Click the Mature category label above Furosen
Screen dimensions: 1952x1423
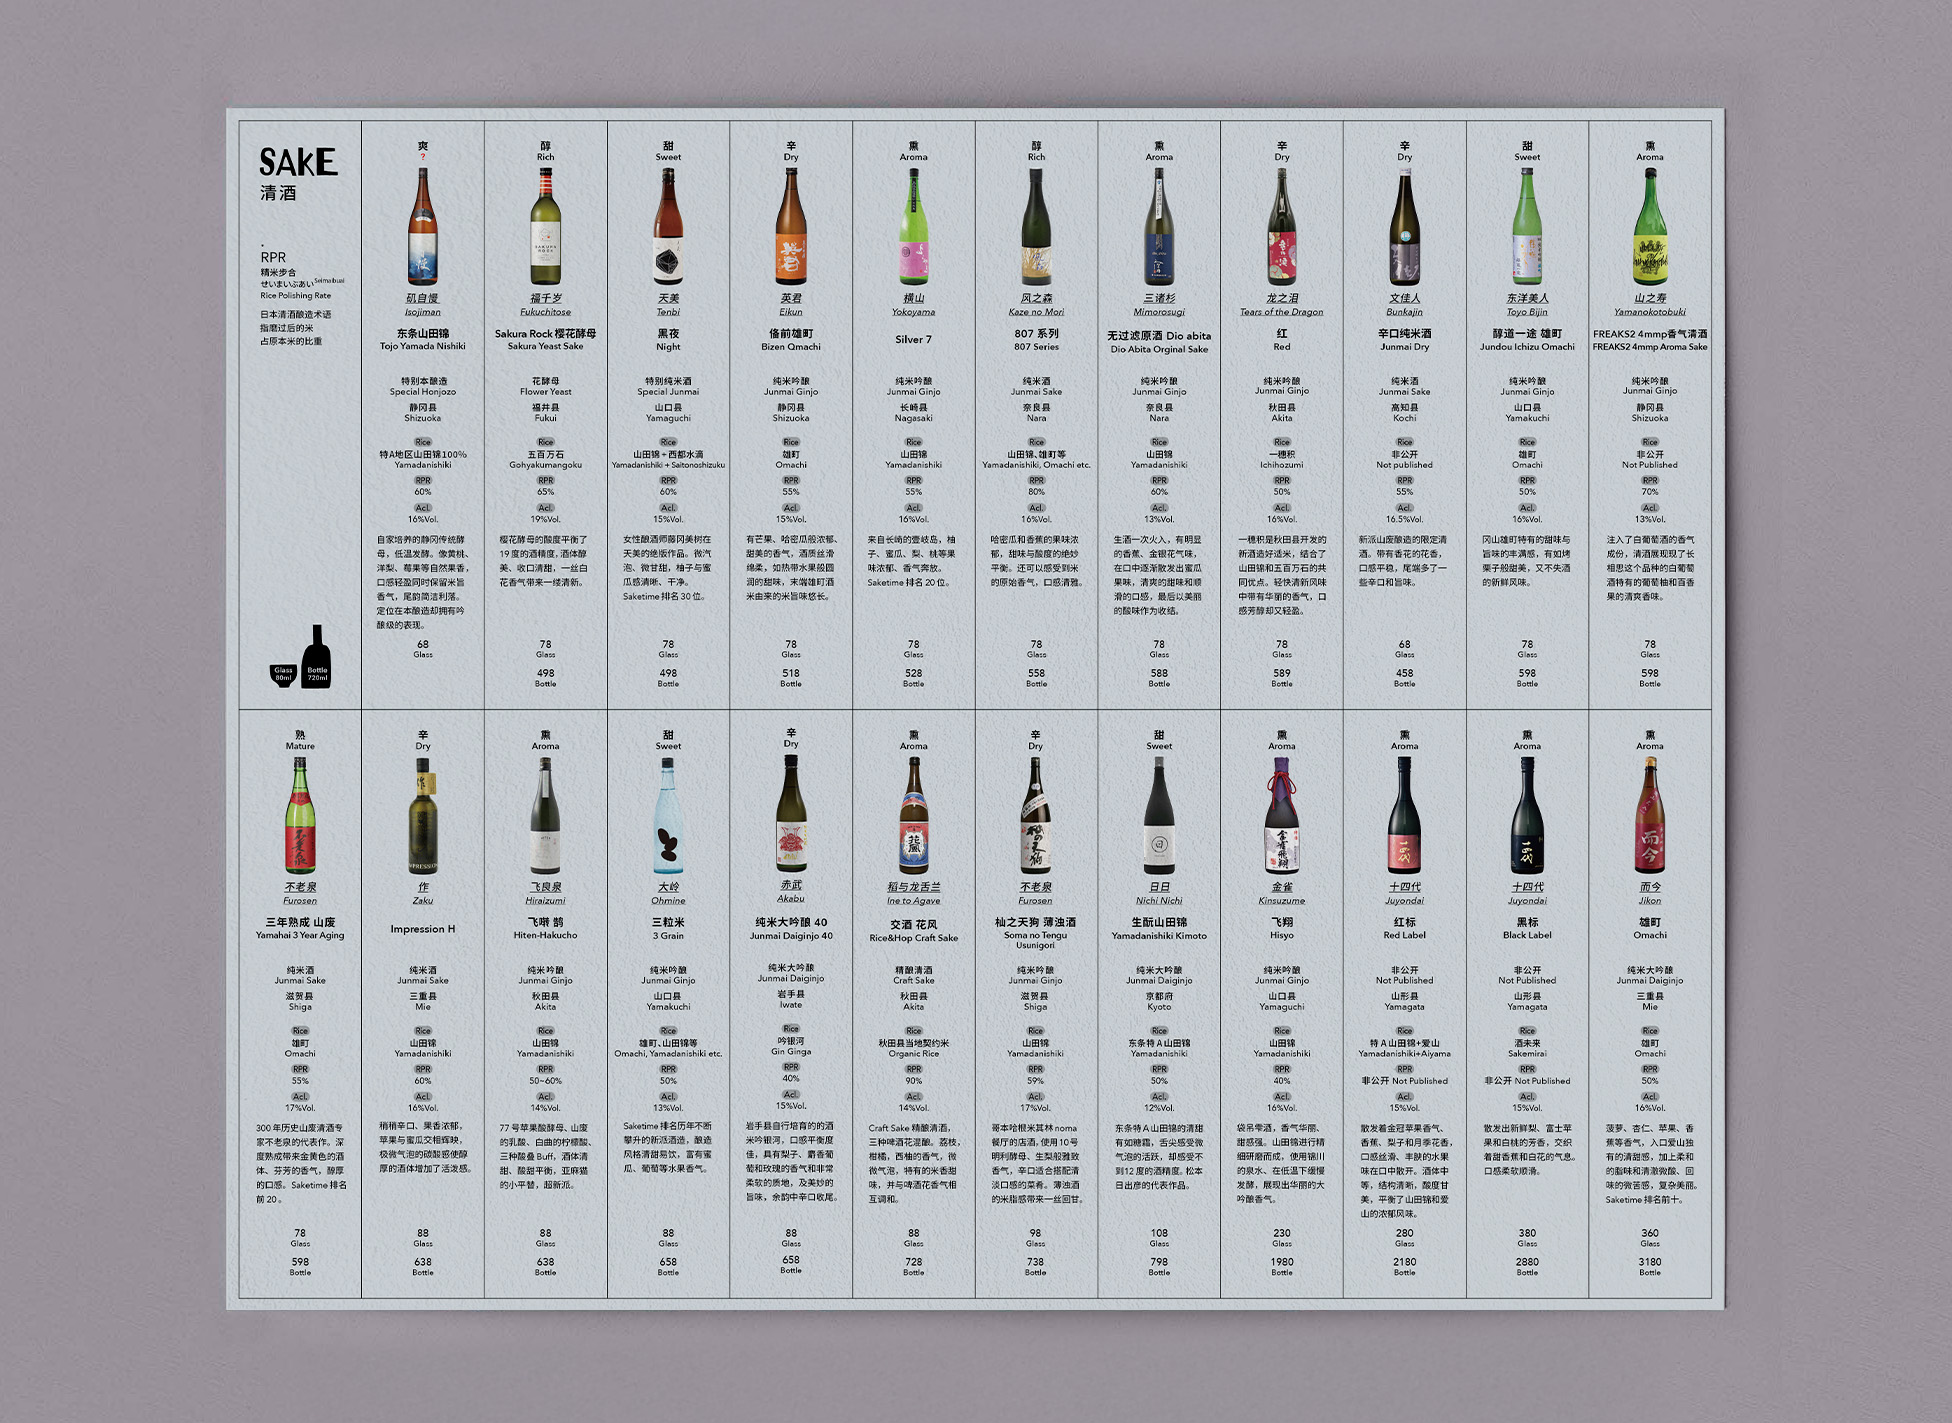[x=300, y=746]
